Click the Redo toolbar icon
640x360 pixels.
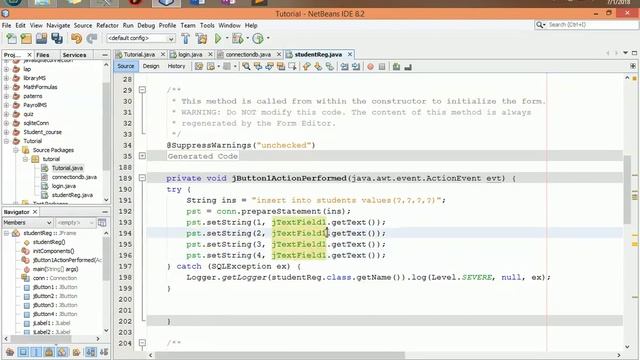click(x=92, y=39)
